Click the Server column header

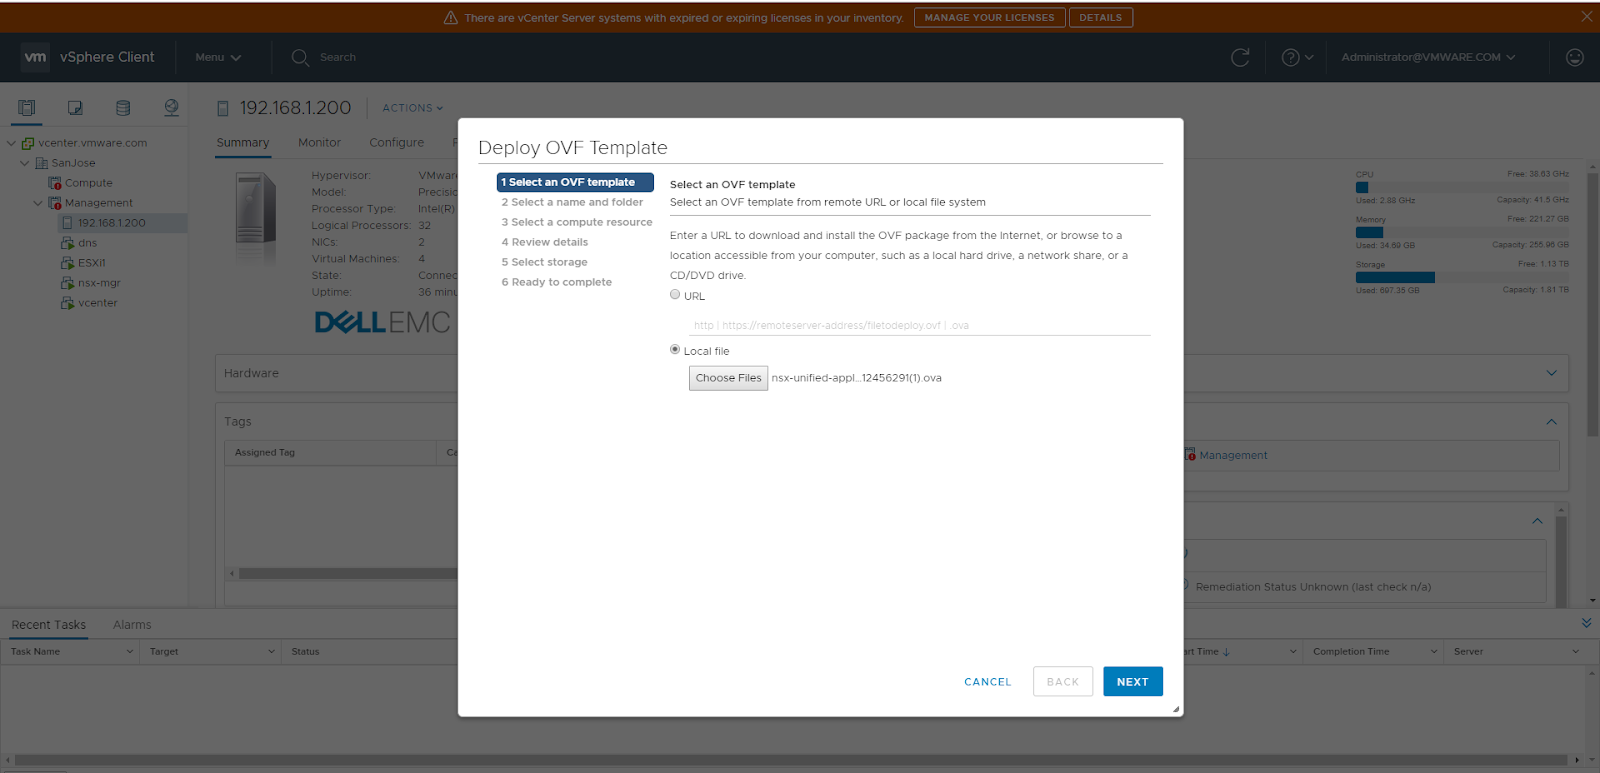click(1468, 652)
